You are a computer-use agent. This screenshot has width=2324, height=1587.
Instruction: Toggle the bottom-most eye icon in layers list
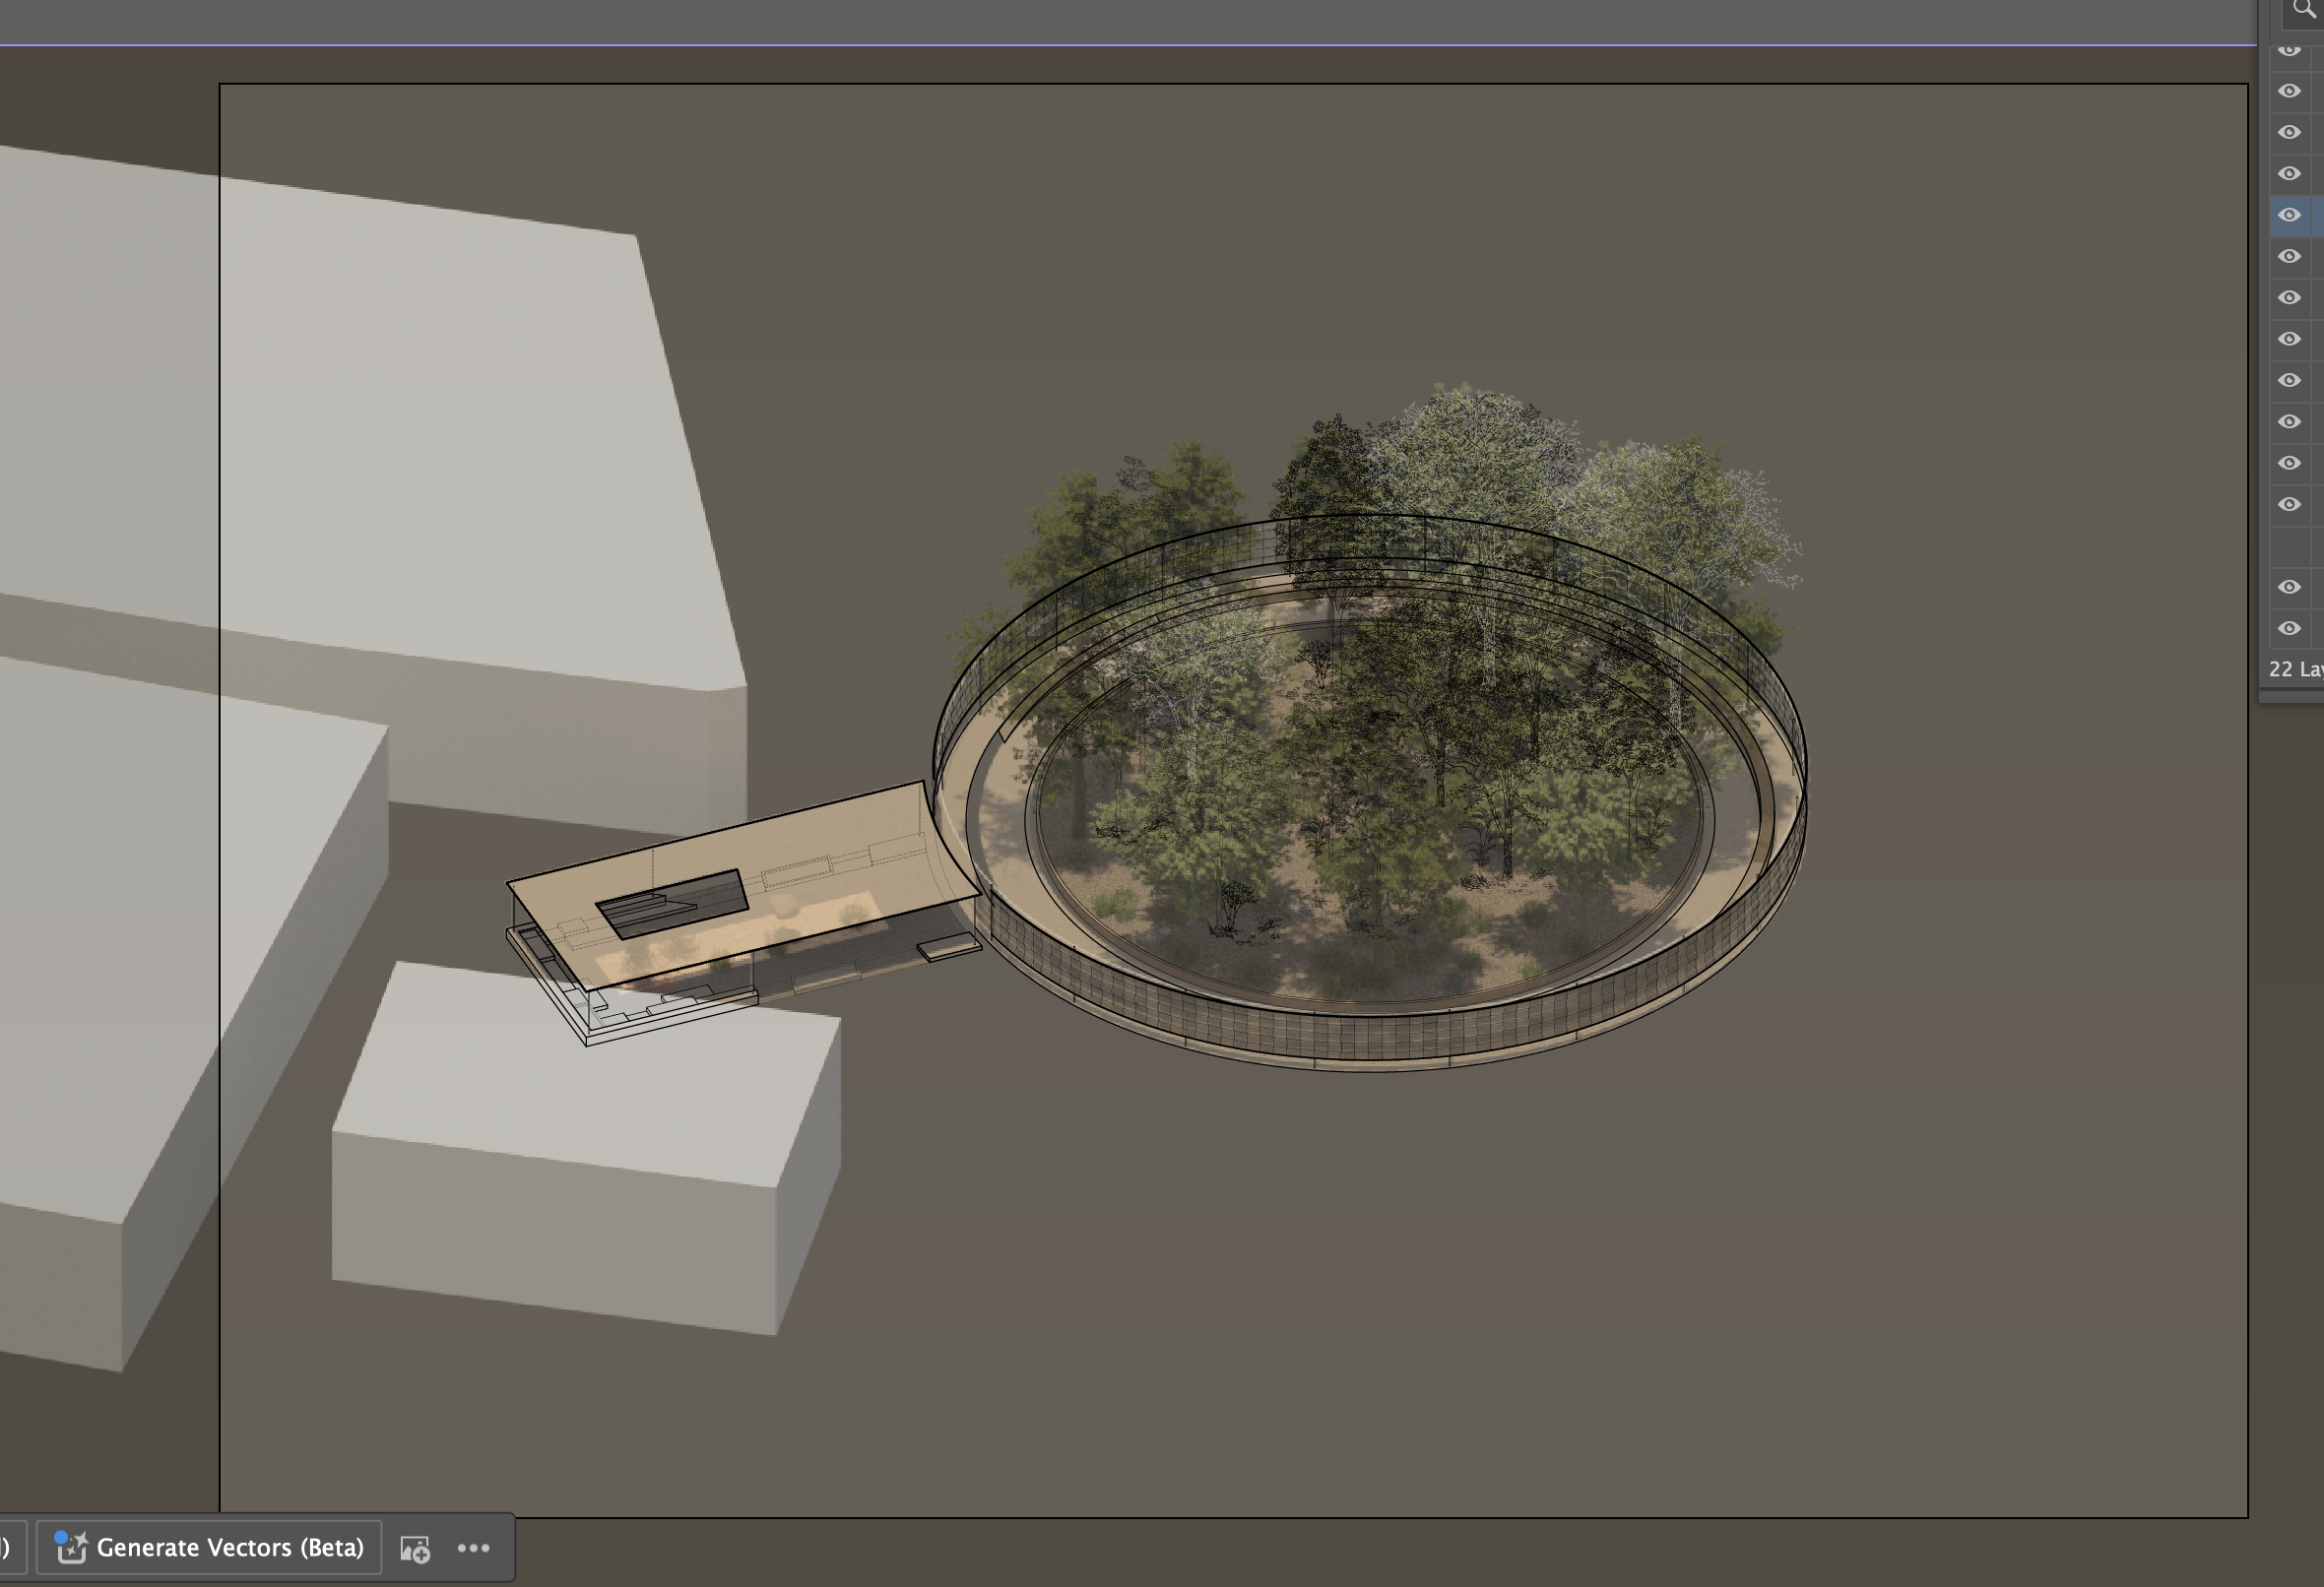2289,629
